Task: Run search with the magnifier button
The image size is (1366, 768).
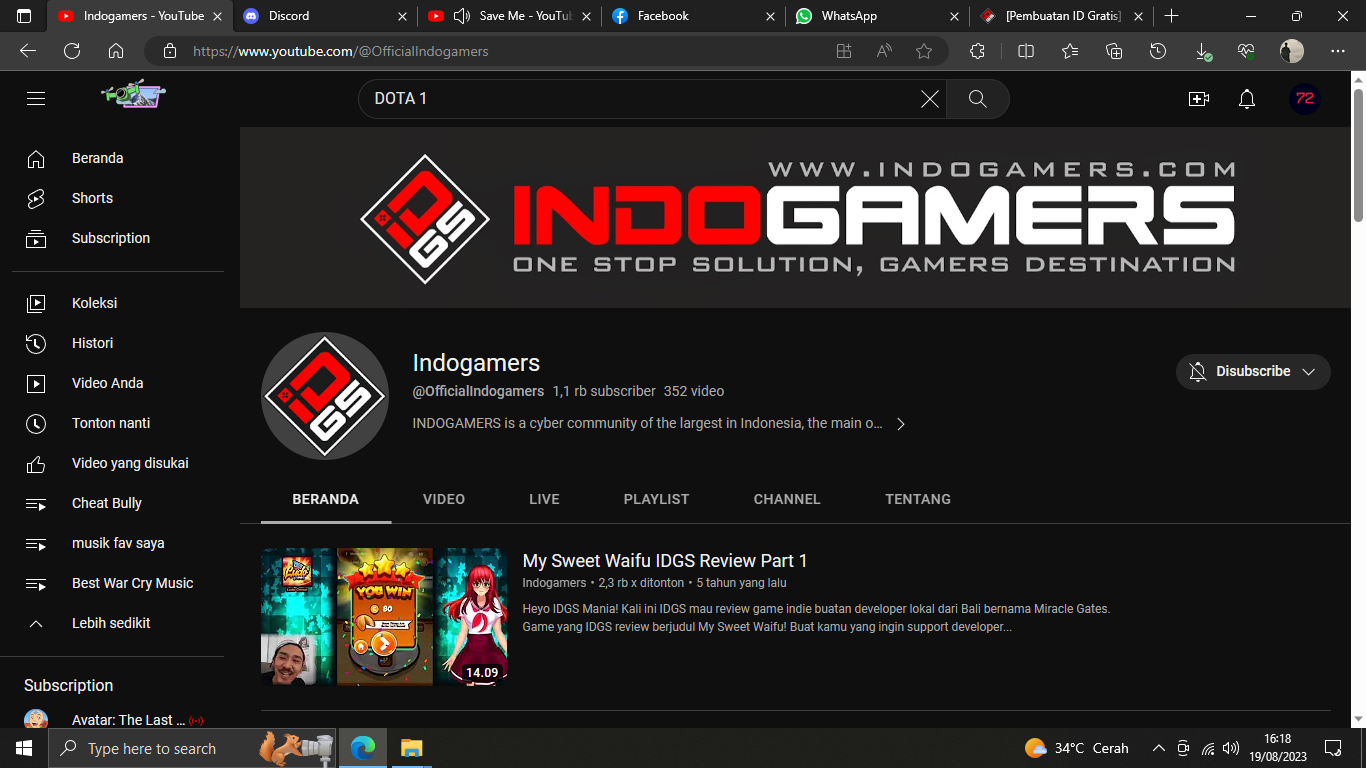Action: 978,99
